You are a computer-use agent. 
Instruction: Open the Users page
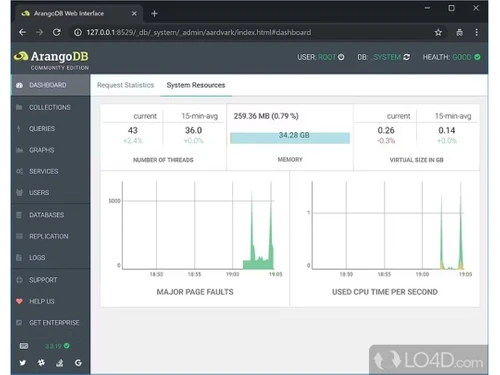tap(50, 193)
